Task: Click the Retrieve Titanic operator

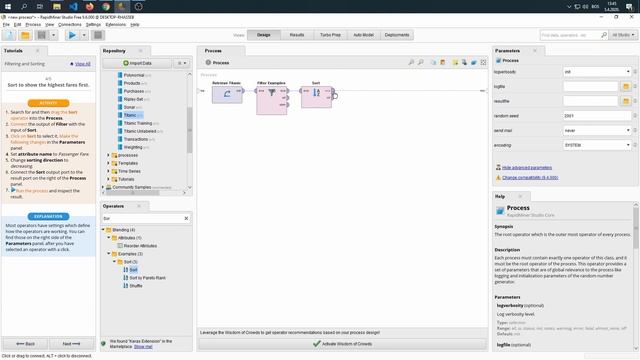Action: (227, 94)
